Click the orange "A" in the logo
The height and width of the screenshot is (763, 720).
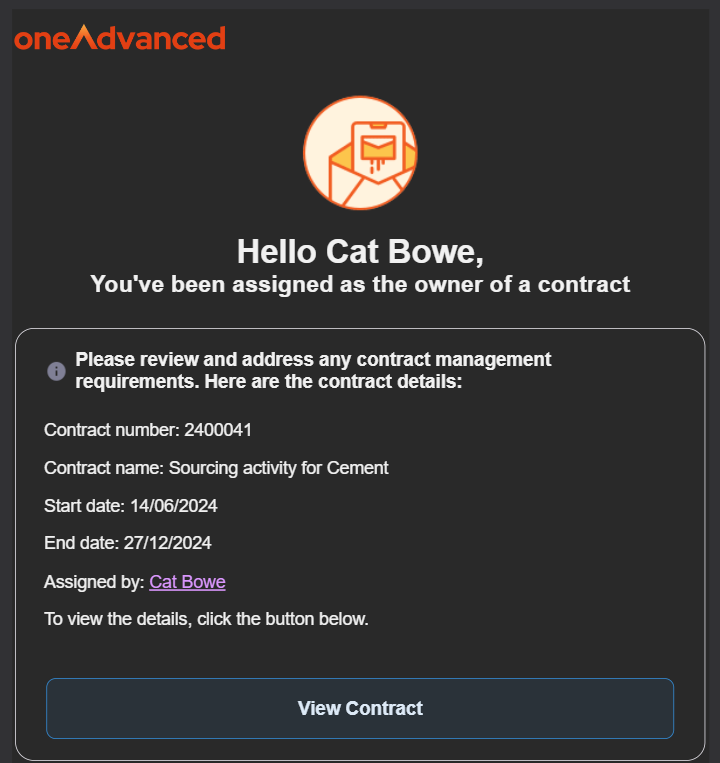pyautogui.click(x=88, y=37)
